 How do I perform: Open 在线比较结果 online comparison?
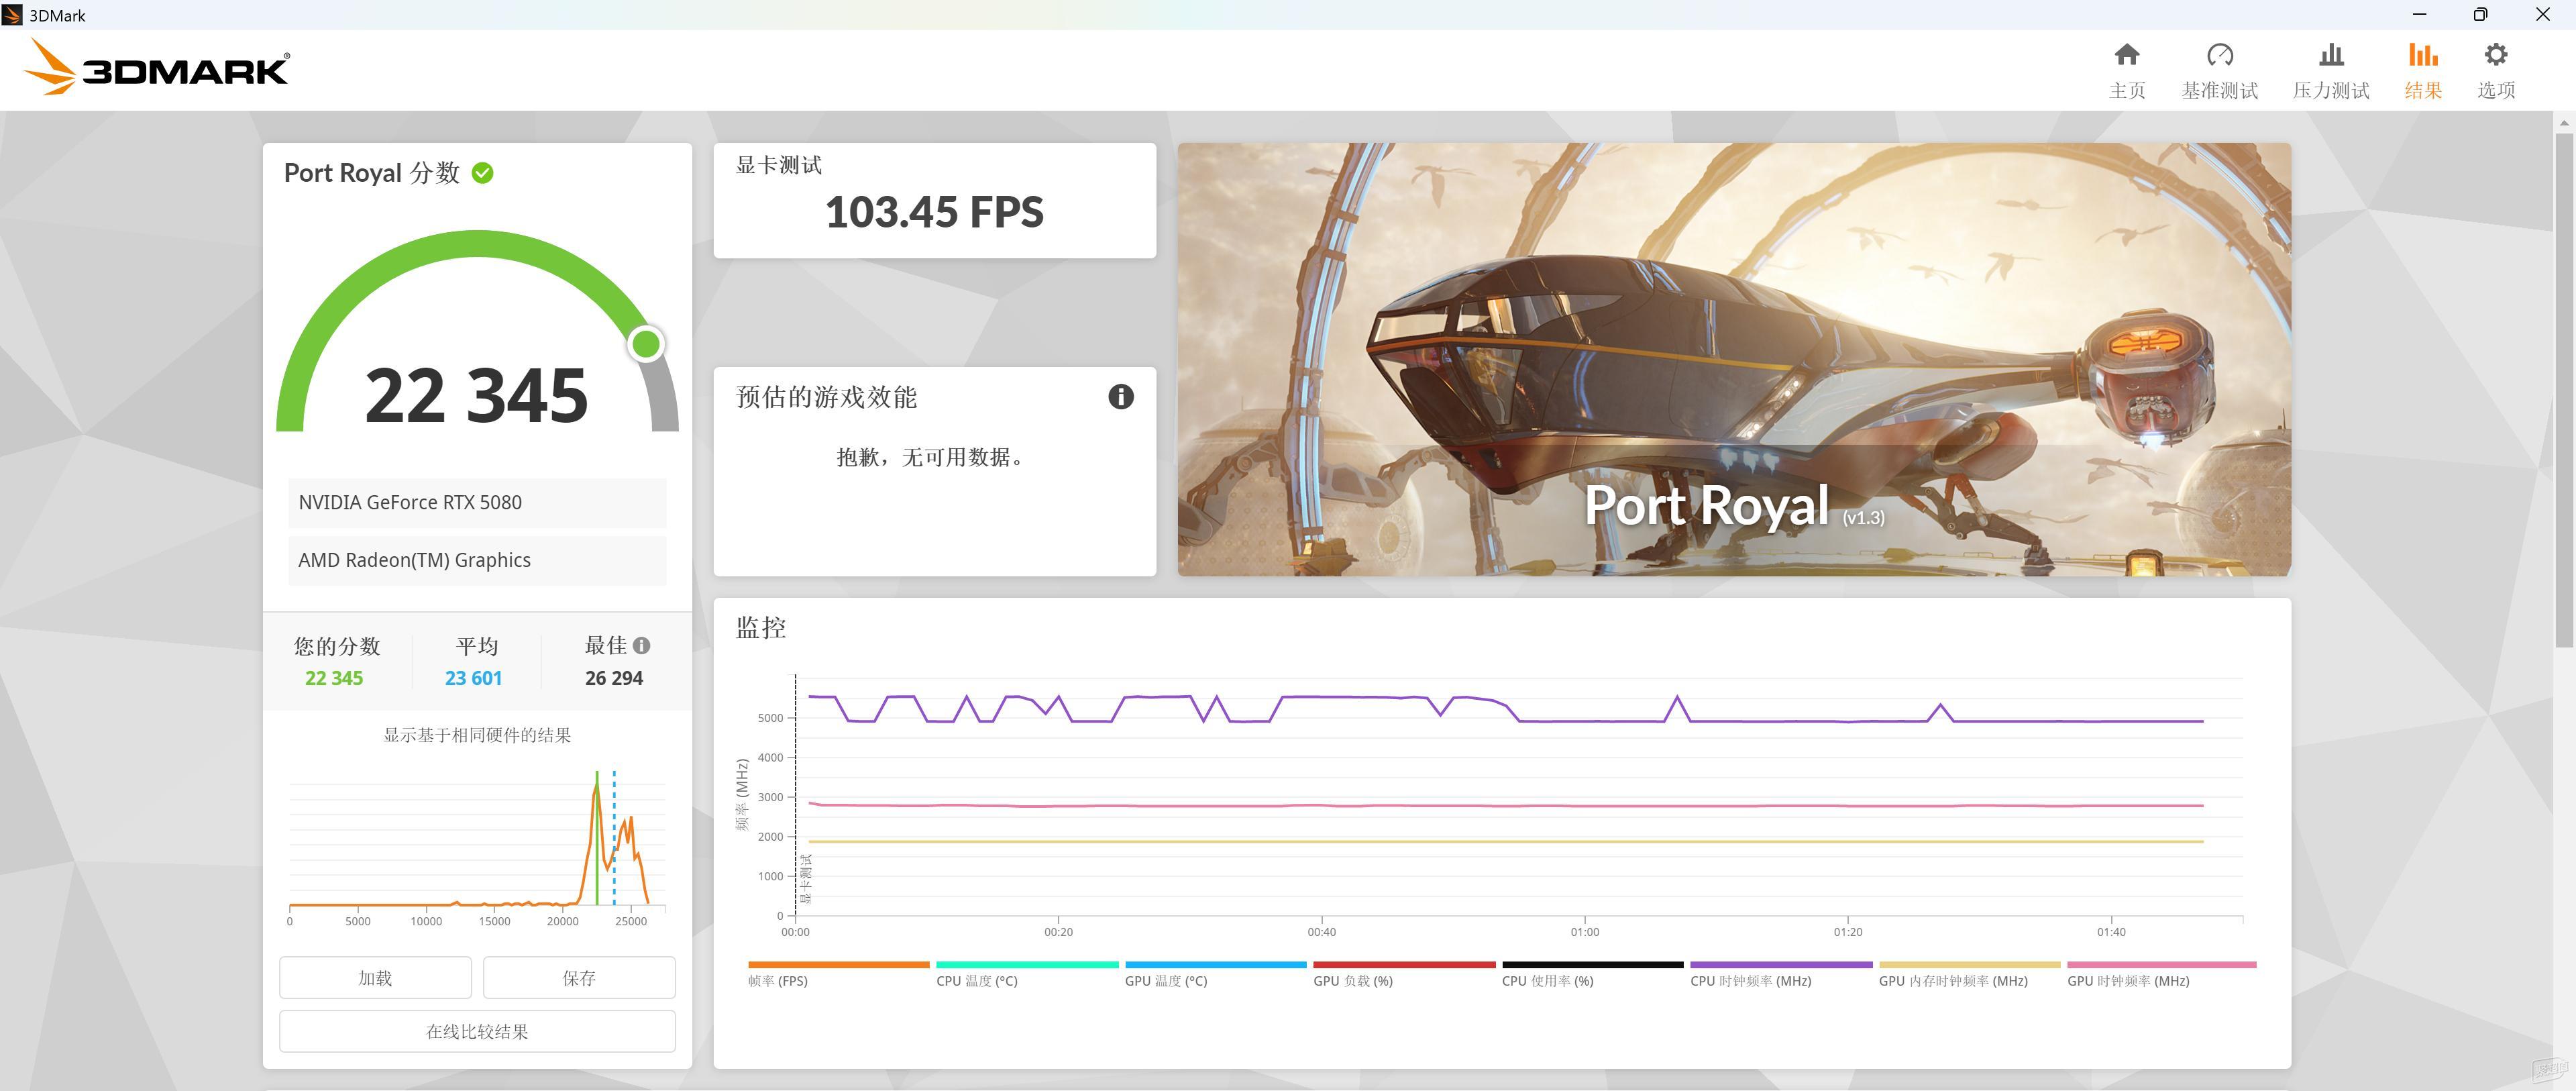(x=477, y=1031)
